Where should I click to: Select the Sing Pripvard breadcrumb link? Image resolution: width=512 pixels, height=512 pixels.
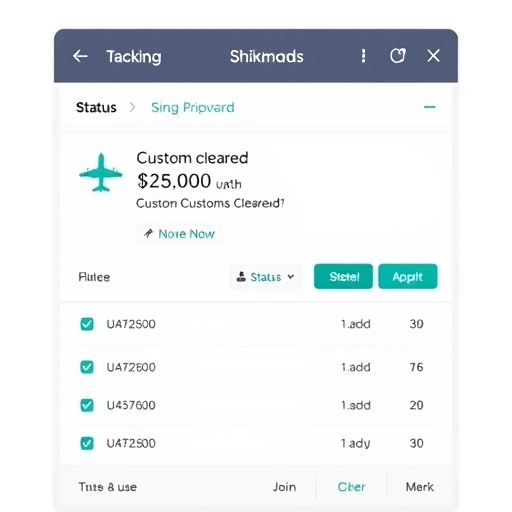tap(193, 108)
